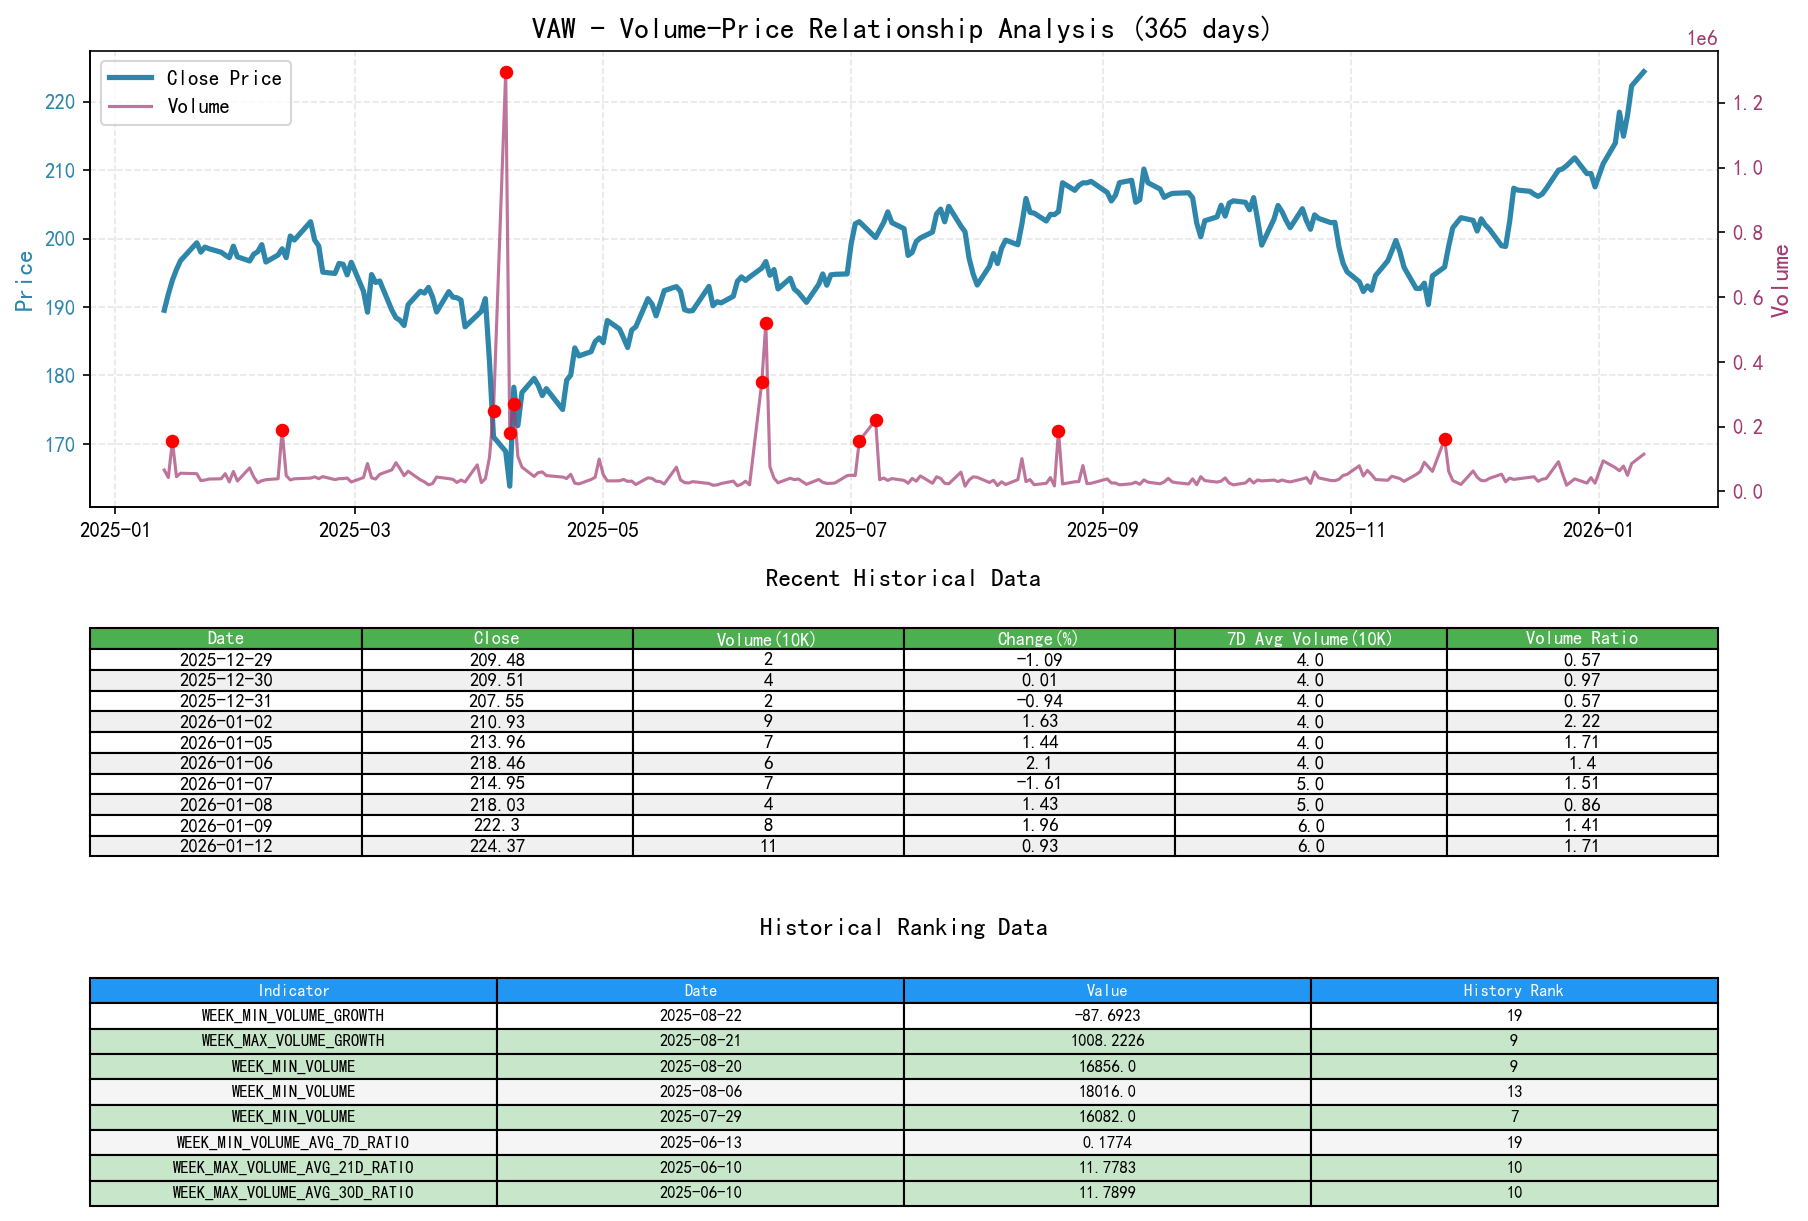This screenshot has width=1808, height=1221.
Task: Select the tallest red volume spike marker near 2025-04
Action: coord(506,71)
